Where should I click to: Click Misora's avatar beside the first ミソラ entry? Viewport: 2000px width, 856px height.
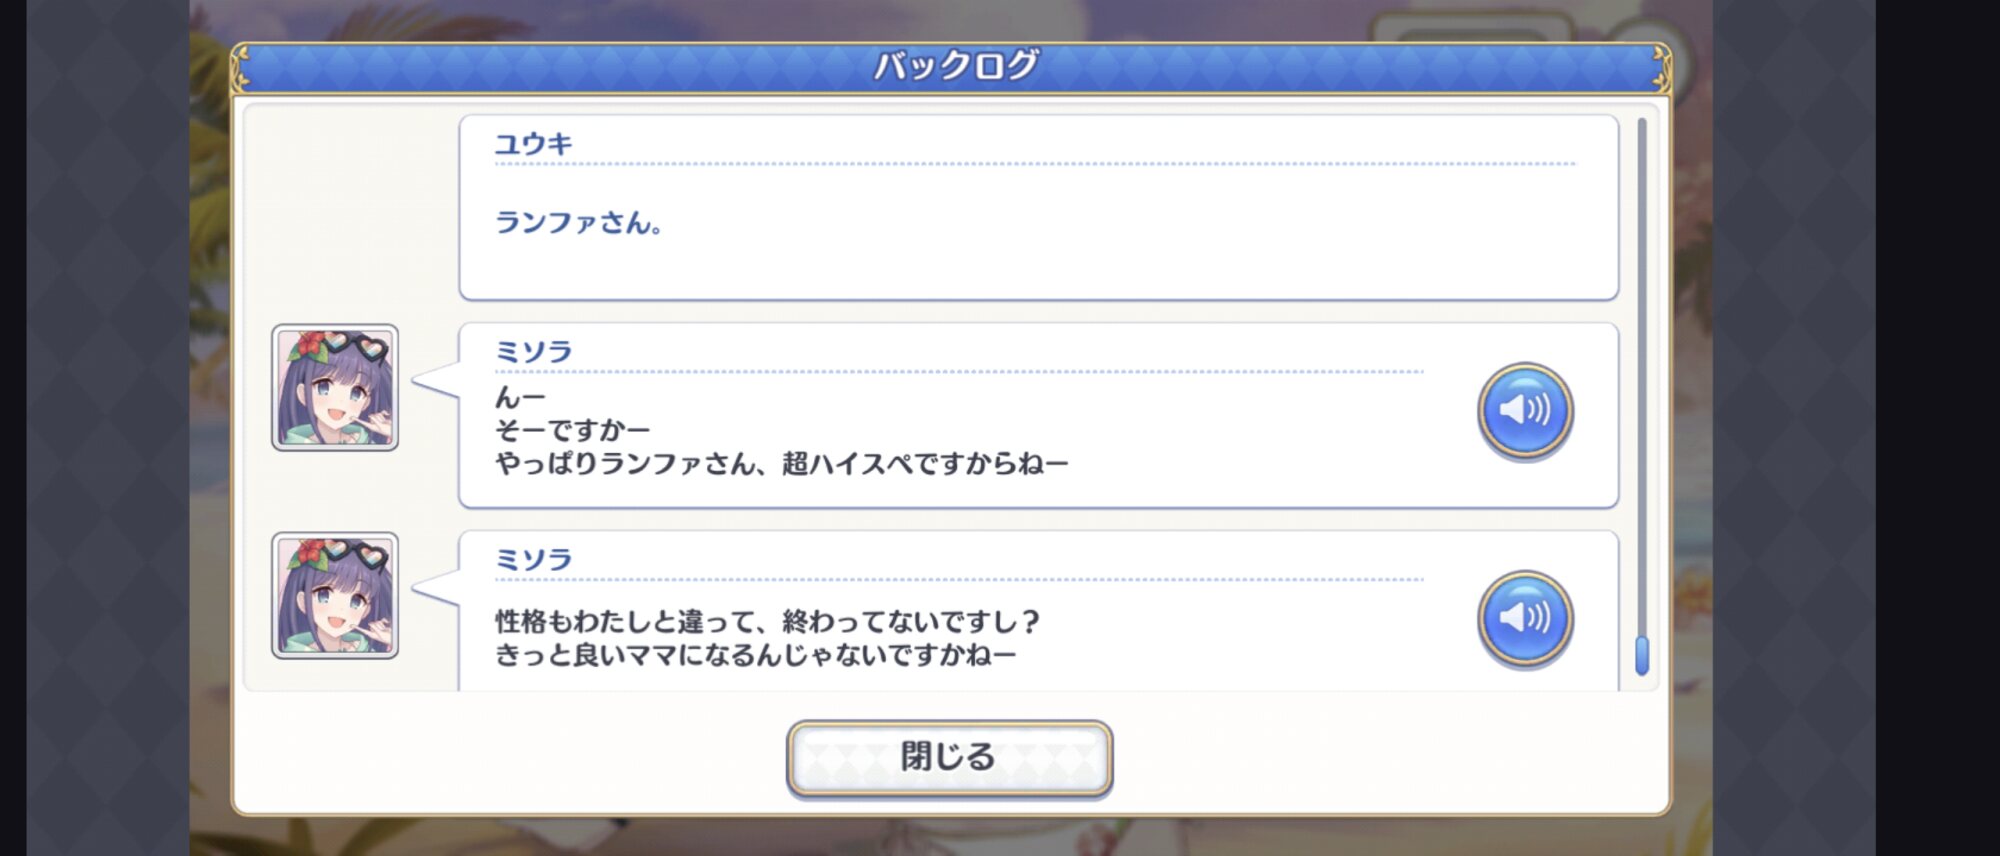click(335, 388)
